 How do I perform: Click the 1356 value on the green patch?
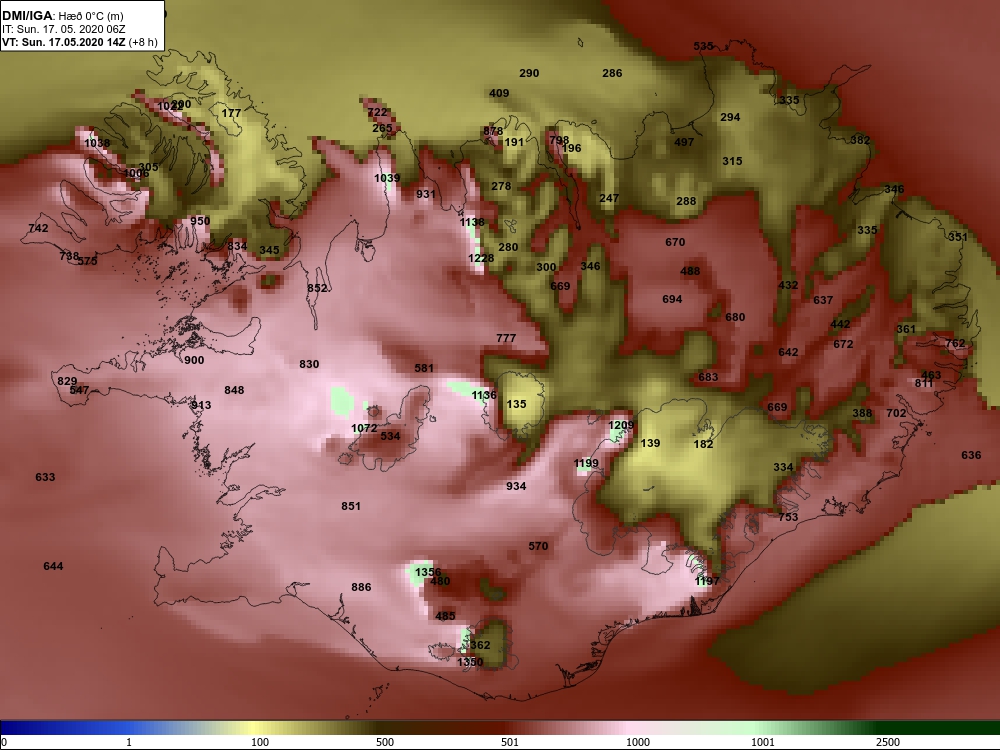pyautogui.click(x=428, y=572)
